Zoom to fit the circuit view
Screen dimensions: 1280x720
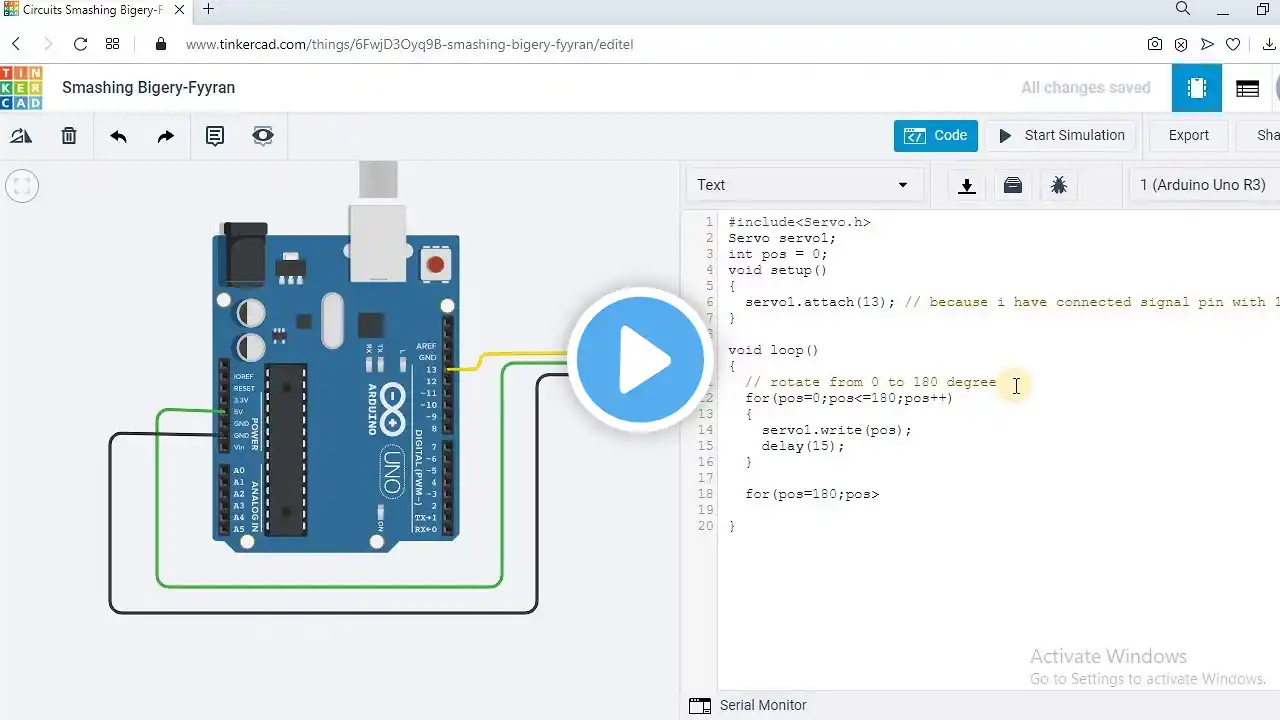pyautogui.click(x=22, y=186)
